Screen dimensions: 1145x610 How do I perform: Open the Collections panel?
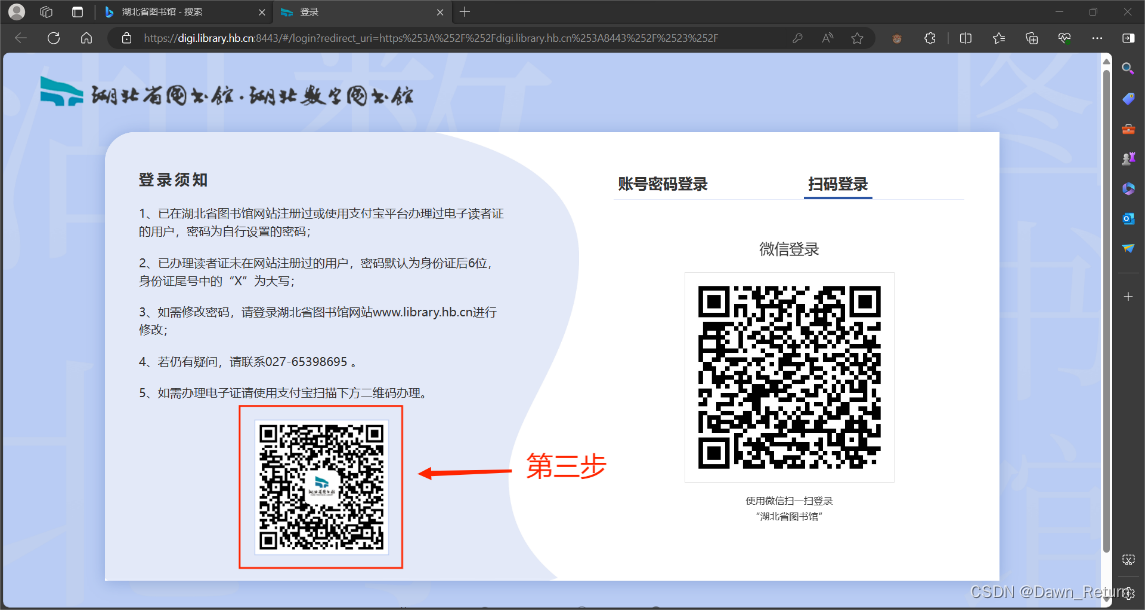click(1032, 38)
